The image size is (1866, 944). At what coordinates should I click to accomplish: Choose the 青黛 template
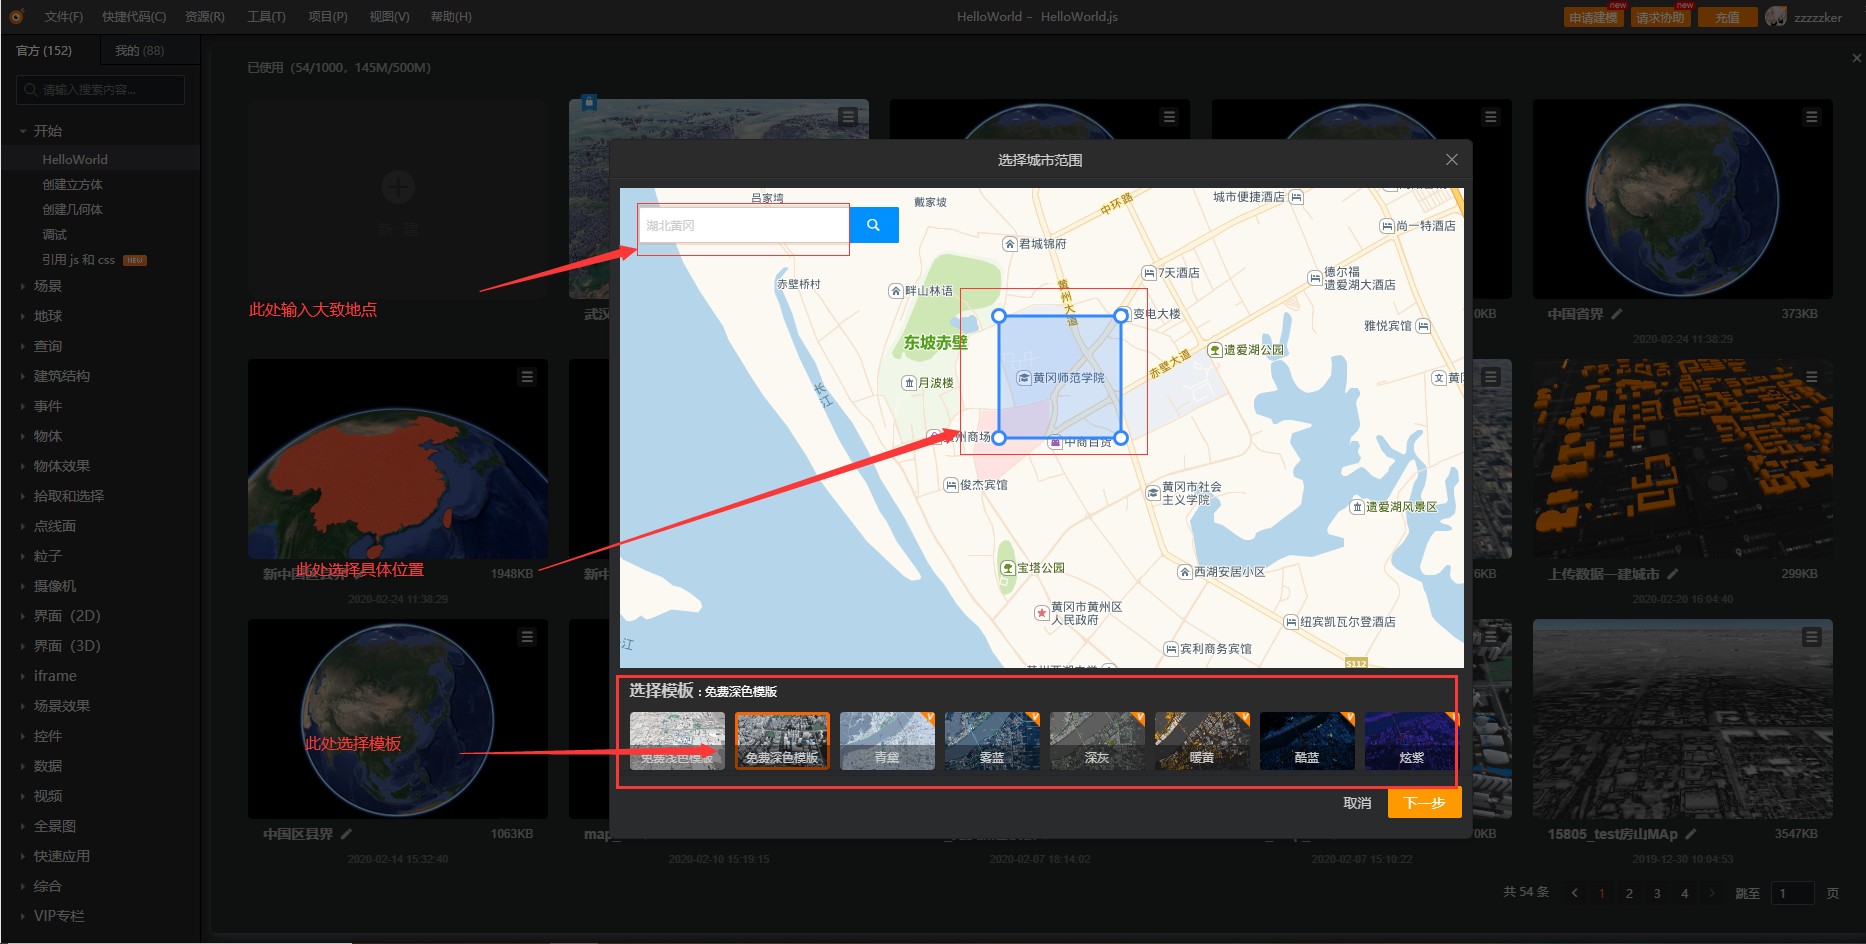pyautogui.click(x=887, y=741)
